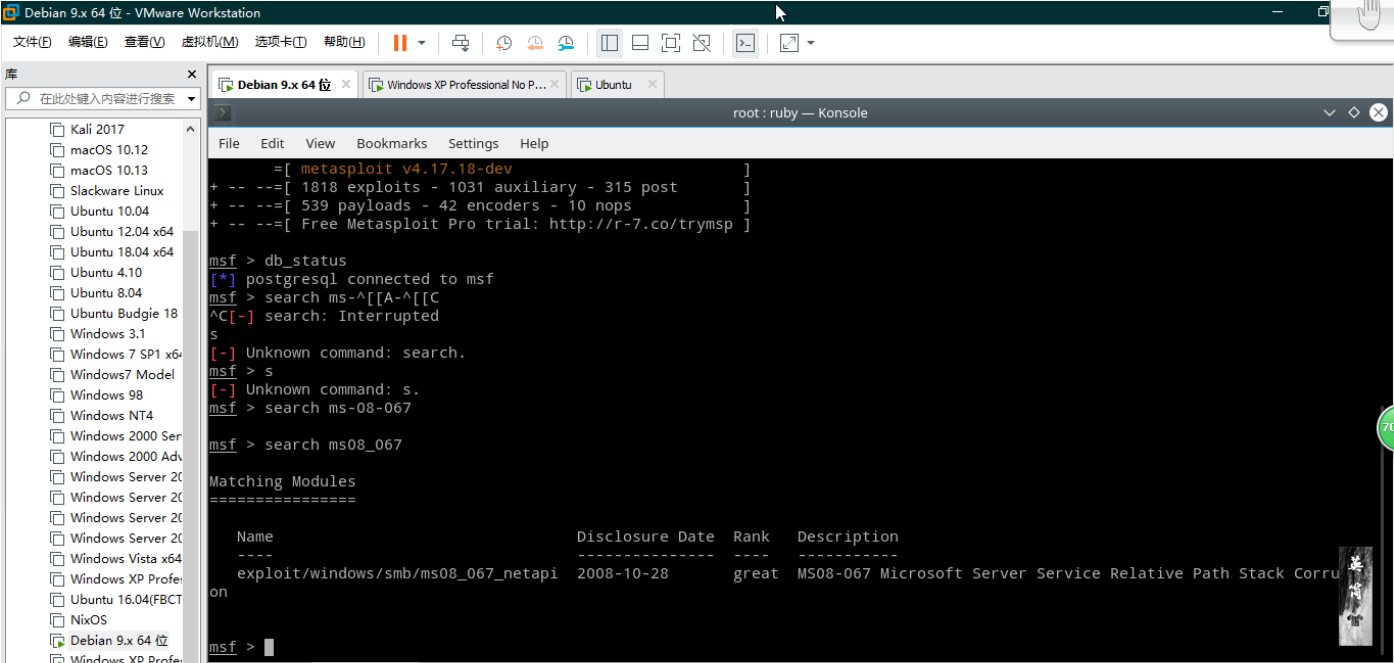Click VM icon beside Ubuntu 8.04
This screenshot has height=663, width=1394.
[x=57, y=293]
